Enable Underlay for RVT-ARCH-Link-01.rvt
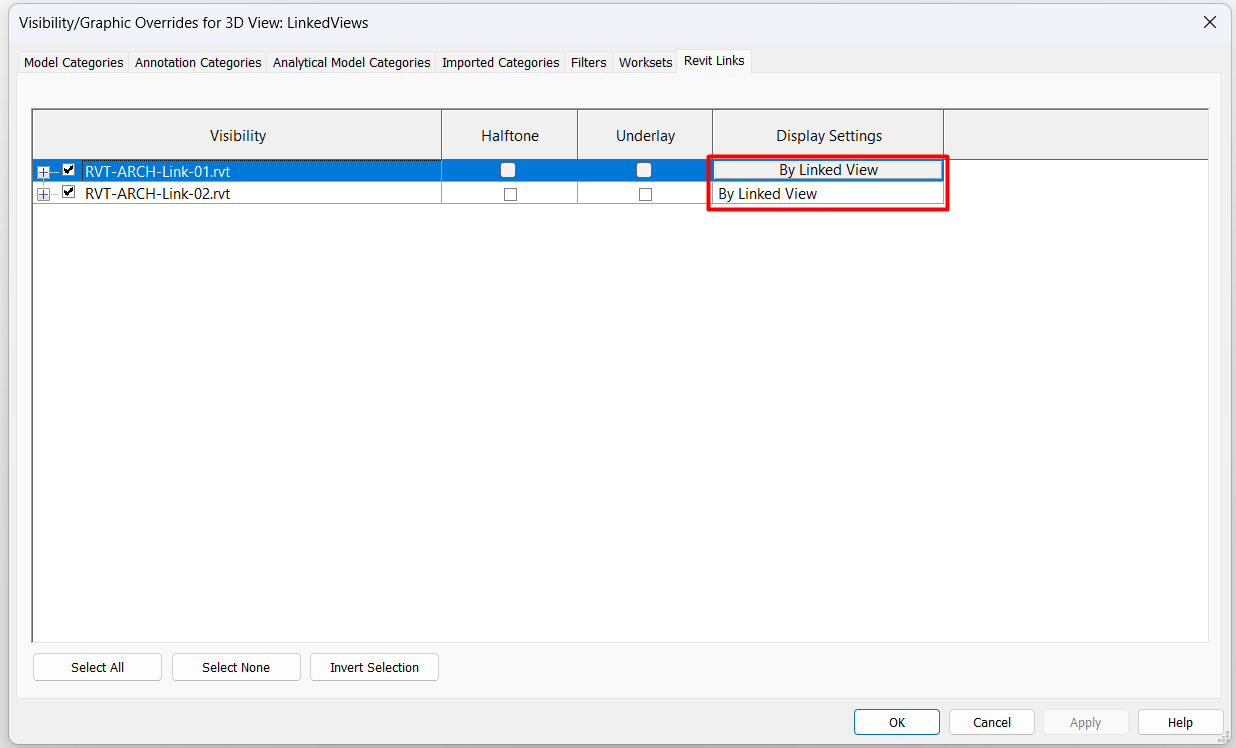The height and width of the screenshot is (748, 1236). tap(644, 170)
